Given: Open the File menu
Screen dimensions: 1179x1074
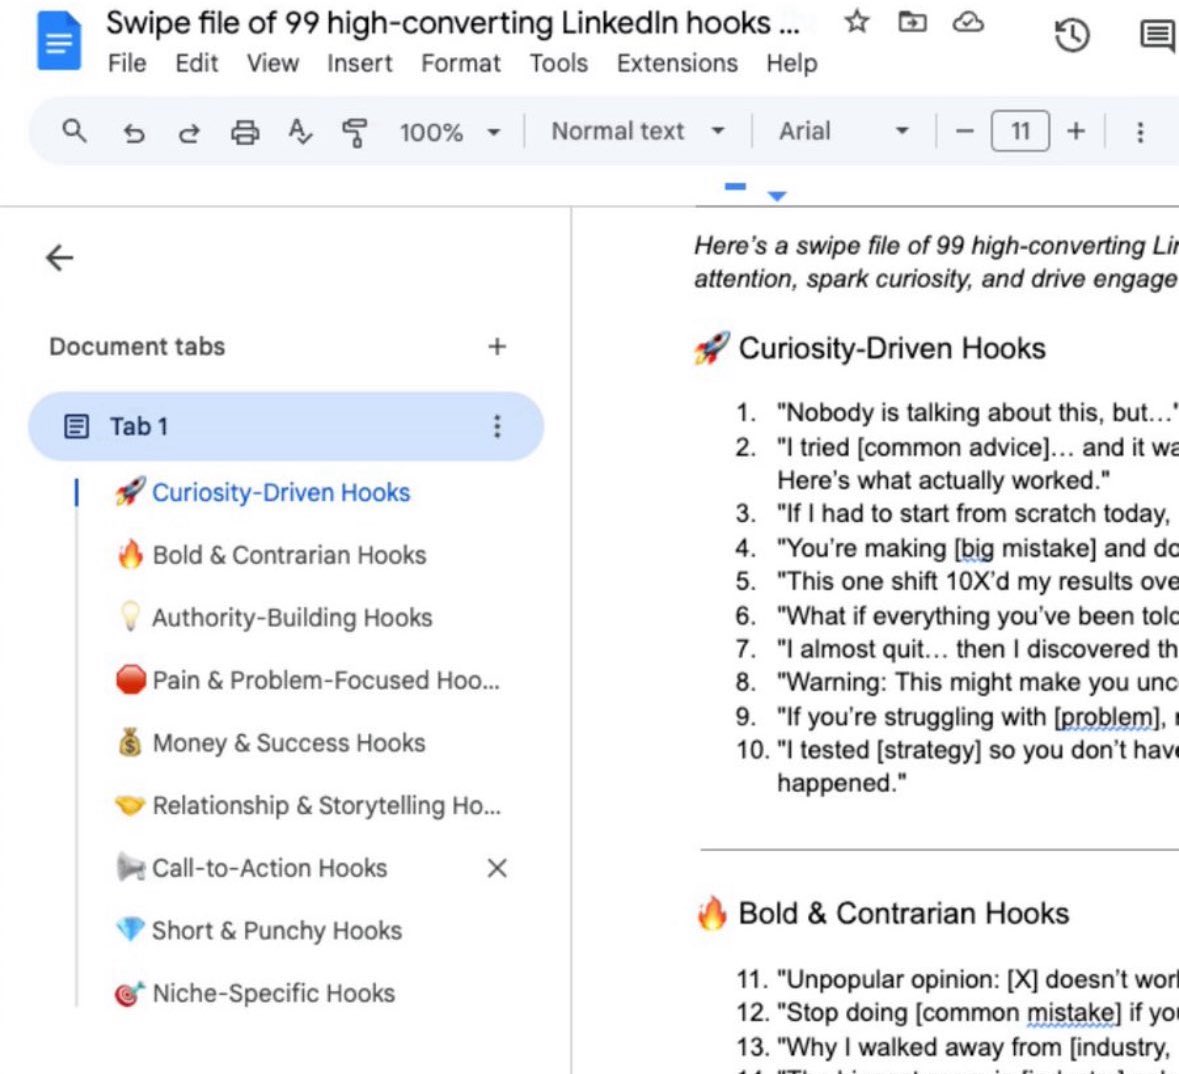Looking at the screenshot, I should pyautogui.click(x=127, y=63).
